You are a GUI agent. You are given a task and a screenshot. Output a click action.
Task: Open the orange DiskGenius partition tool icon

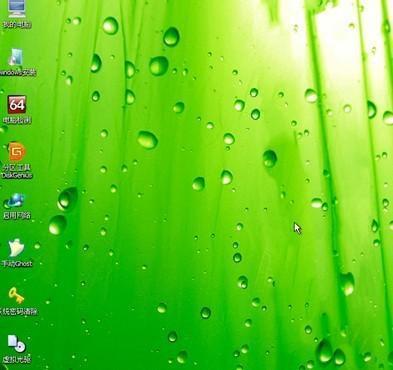pyautogui.click(x=17, y=152)
